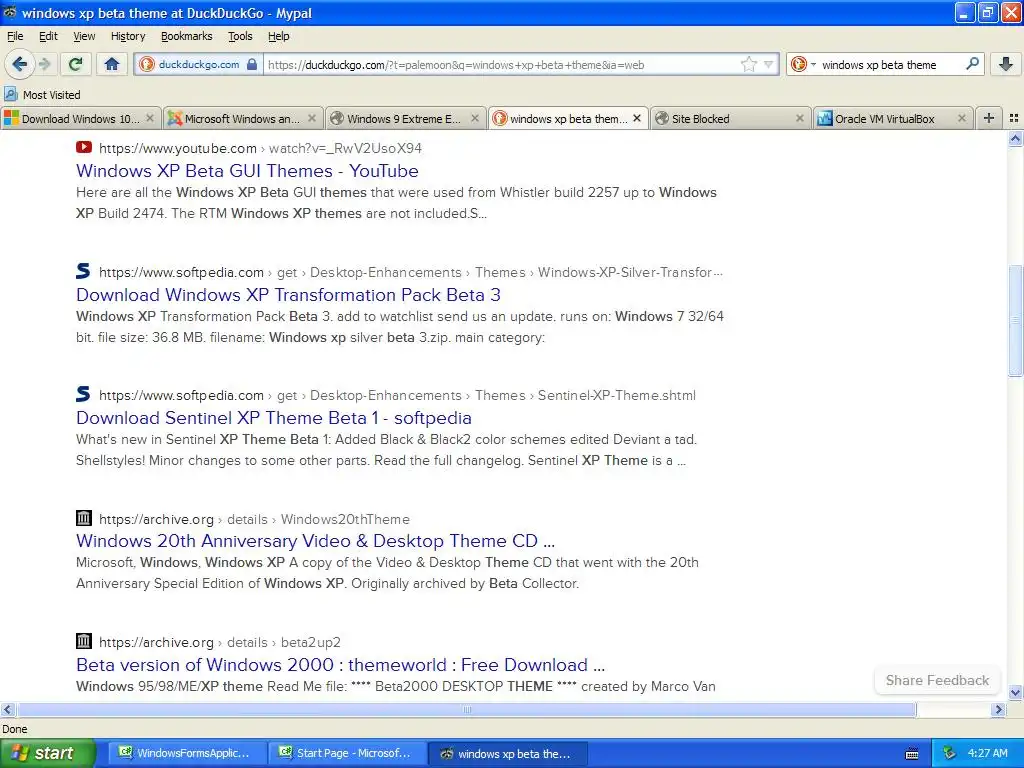This screenshot has height=768, width=1024.
Task: Close the Windows 9 Extreme E... tab
Action: [x=475, y=118]
